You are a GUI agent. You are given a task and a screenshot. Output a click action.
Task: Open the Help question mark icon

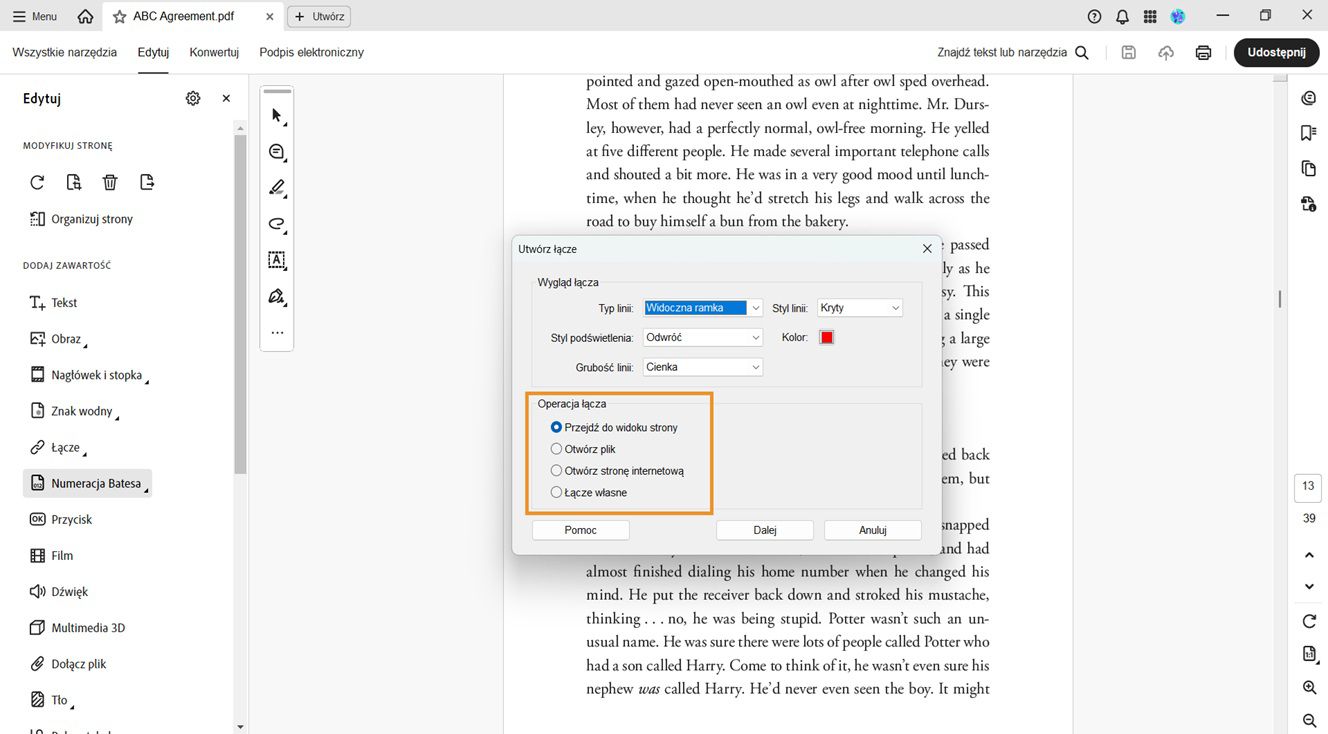click(1094, 17)
